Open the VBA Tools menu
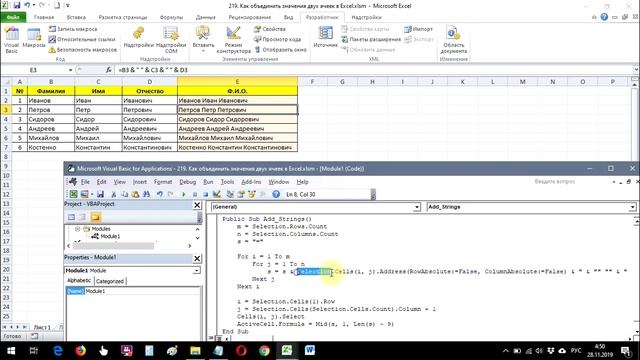This screenshot has width=640, height=360. pos(227,182)
